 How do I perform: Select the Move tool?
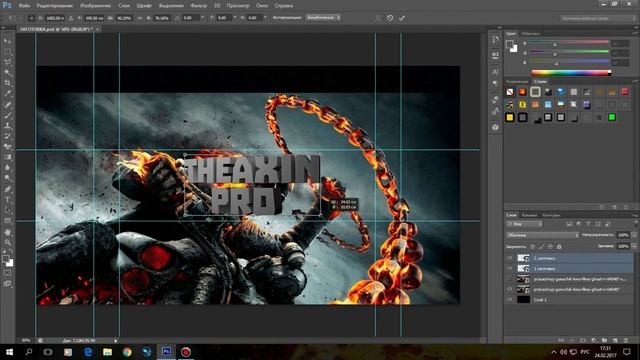[7, 41]
